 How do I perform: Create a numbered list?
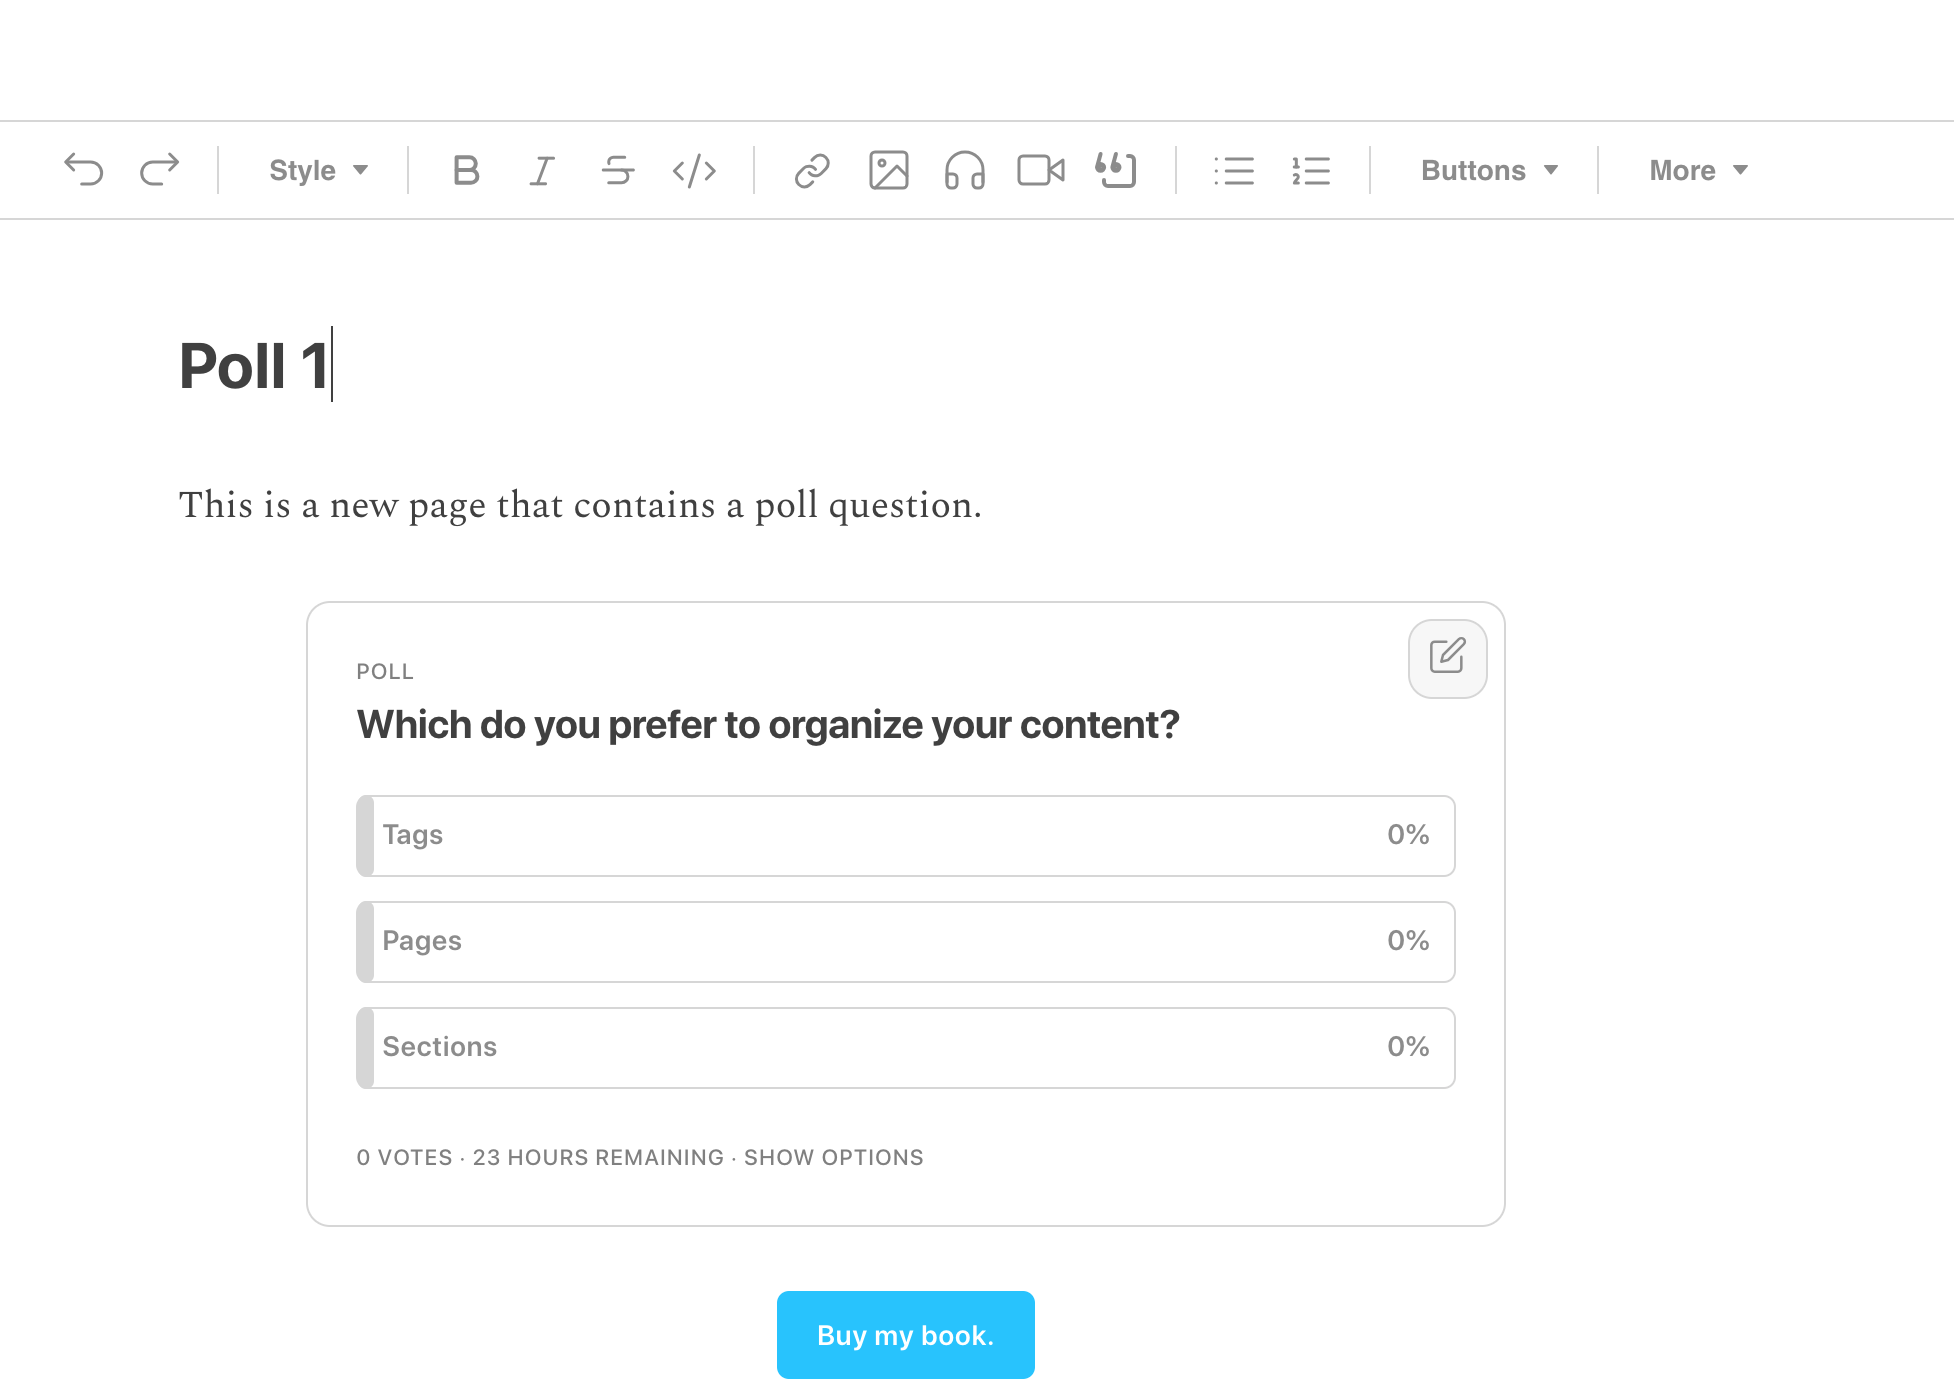click(x=1311, y=170)
